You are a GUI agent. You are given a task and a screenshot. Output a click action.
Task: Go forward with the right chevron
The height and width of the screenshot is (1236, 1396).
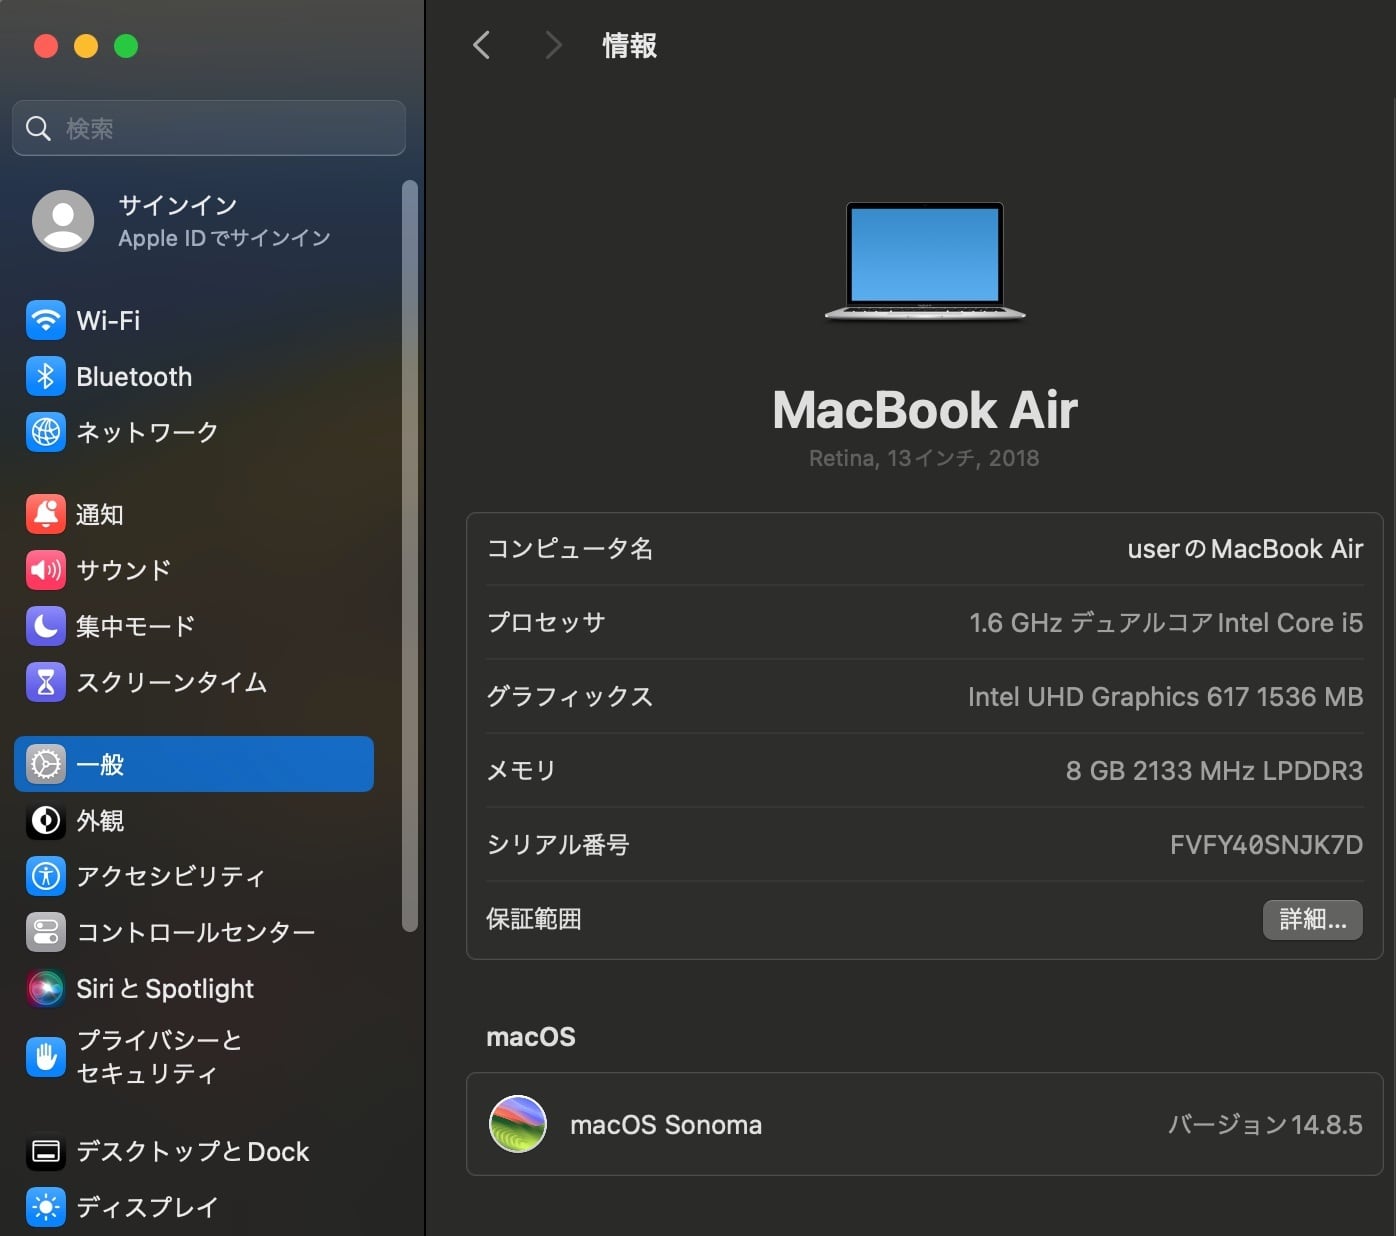[x=553, y=45]
